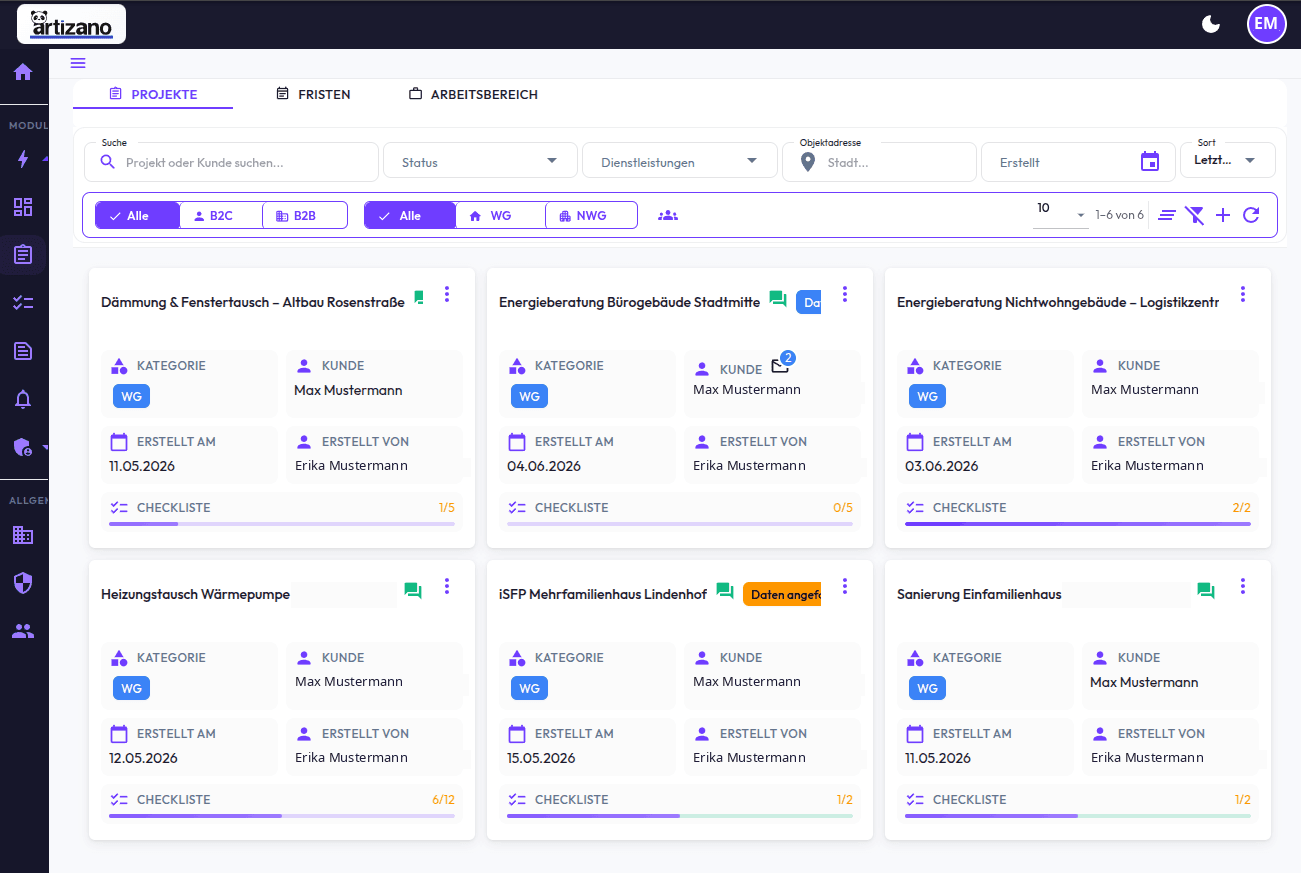
Task: Open the mail icon with badge 2
Action: [781, 365]
